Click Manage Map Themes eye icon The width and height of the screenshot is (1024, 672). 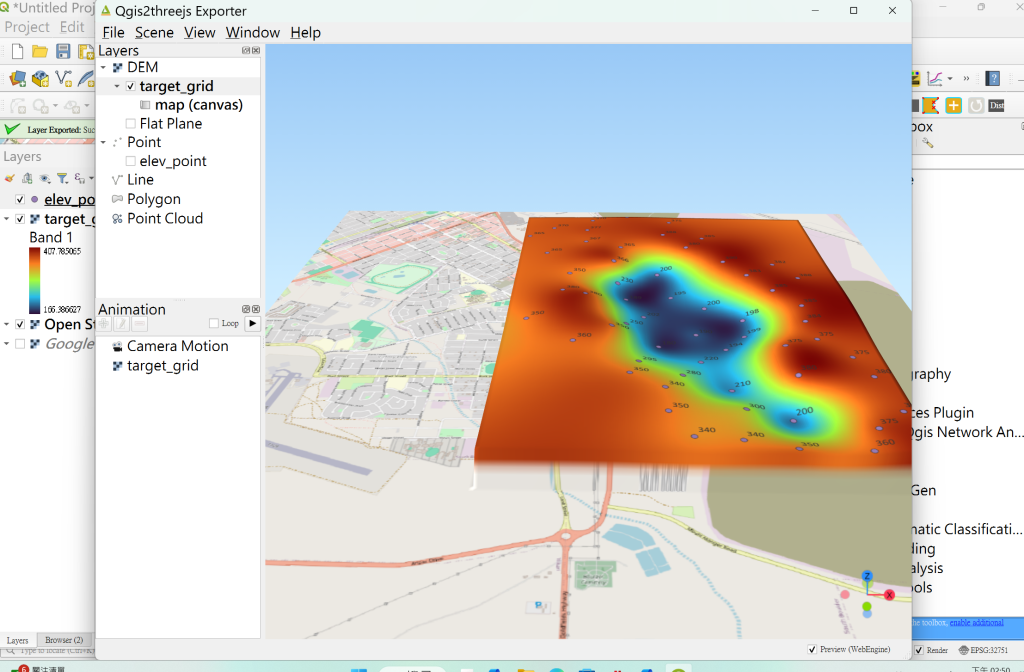tap(44, 178)
